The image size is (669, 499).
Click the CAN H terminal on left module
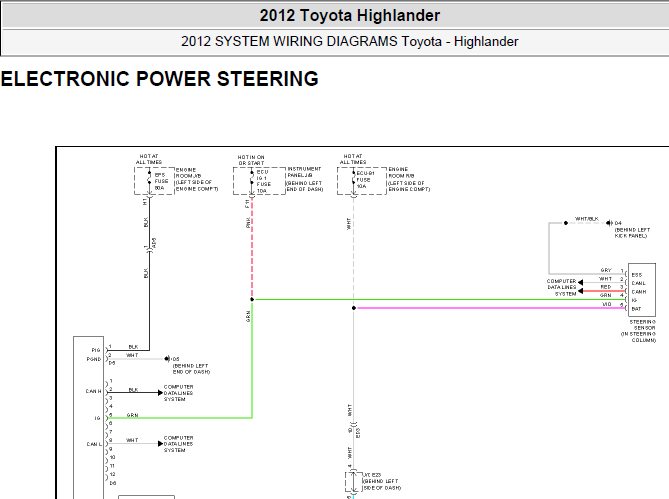point(93,391)
